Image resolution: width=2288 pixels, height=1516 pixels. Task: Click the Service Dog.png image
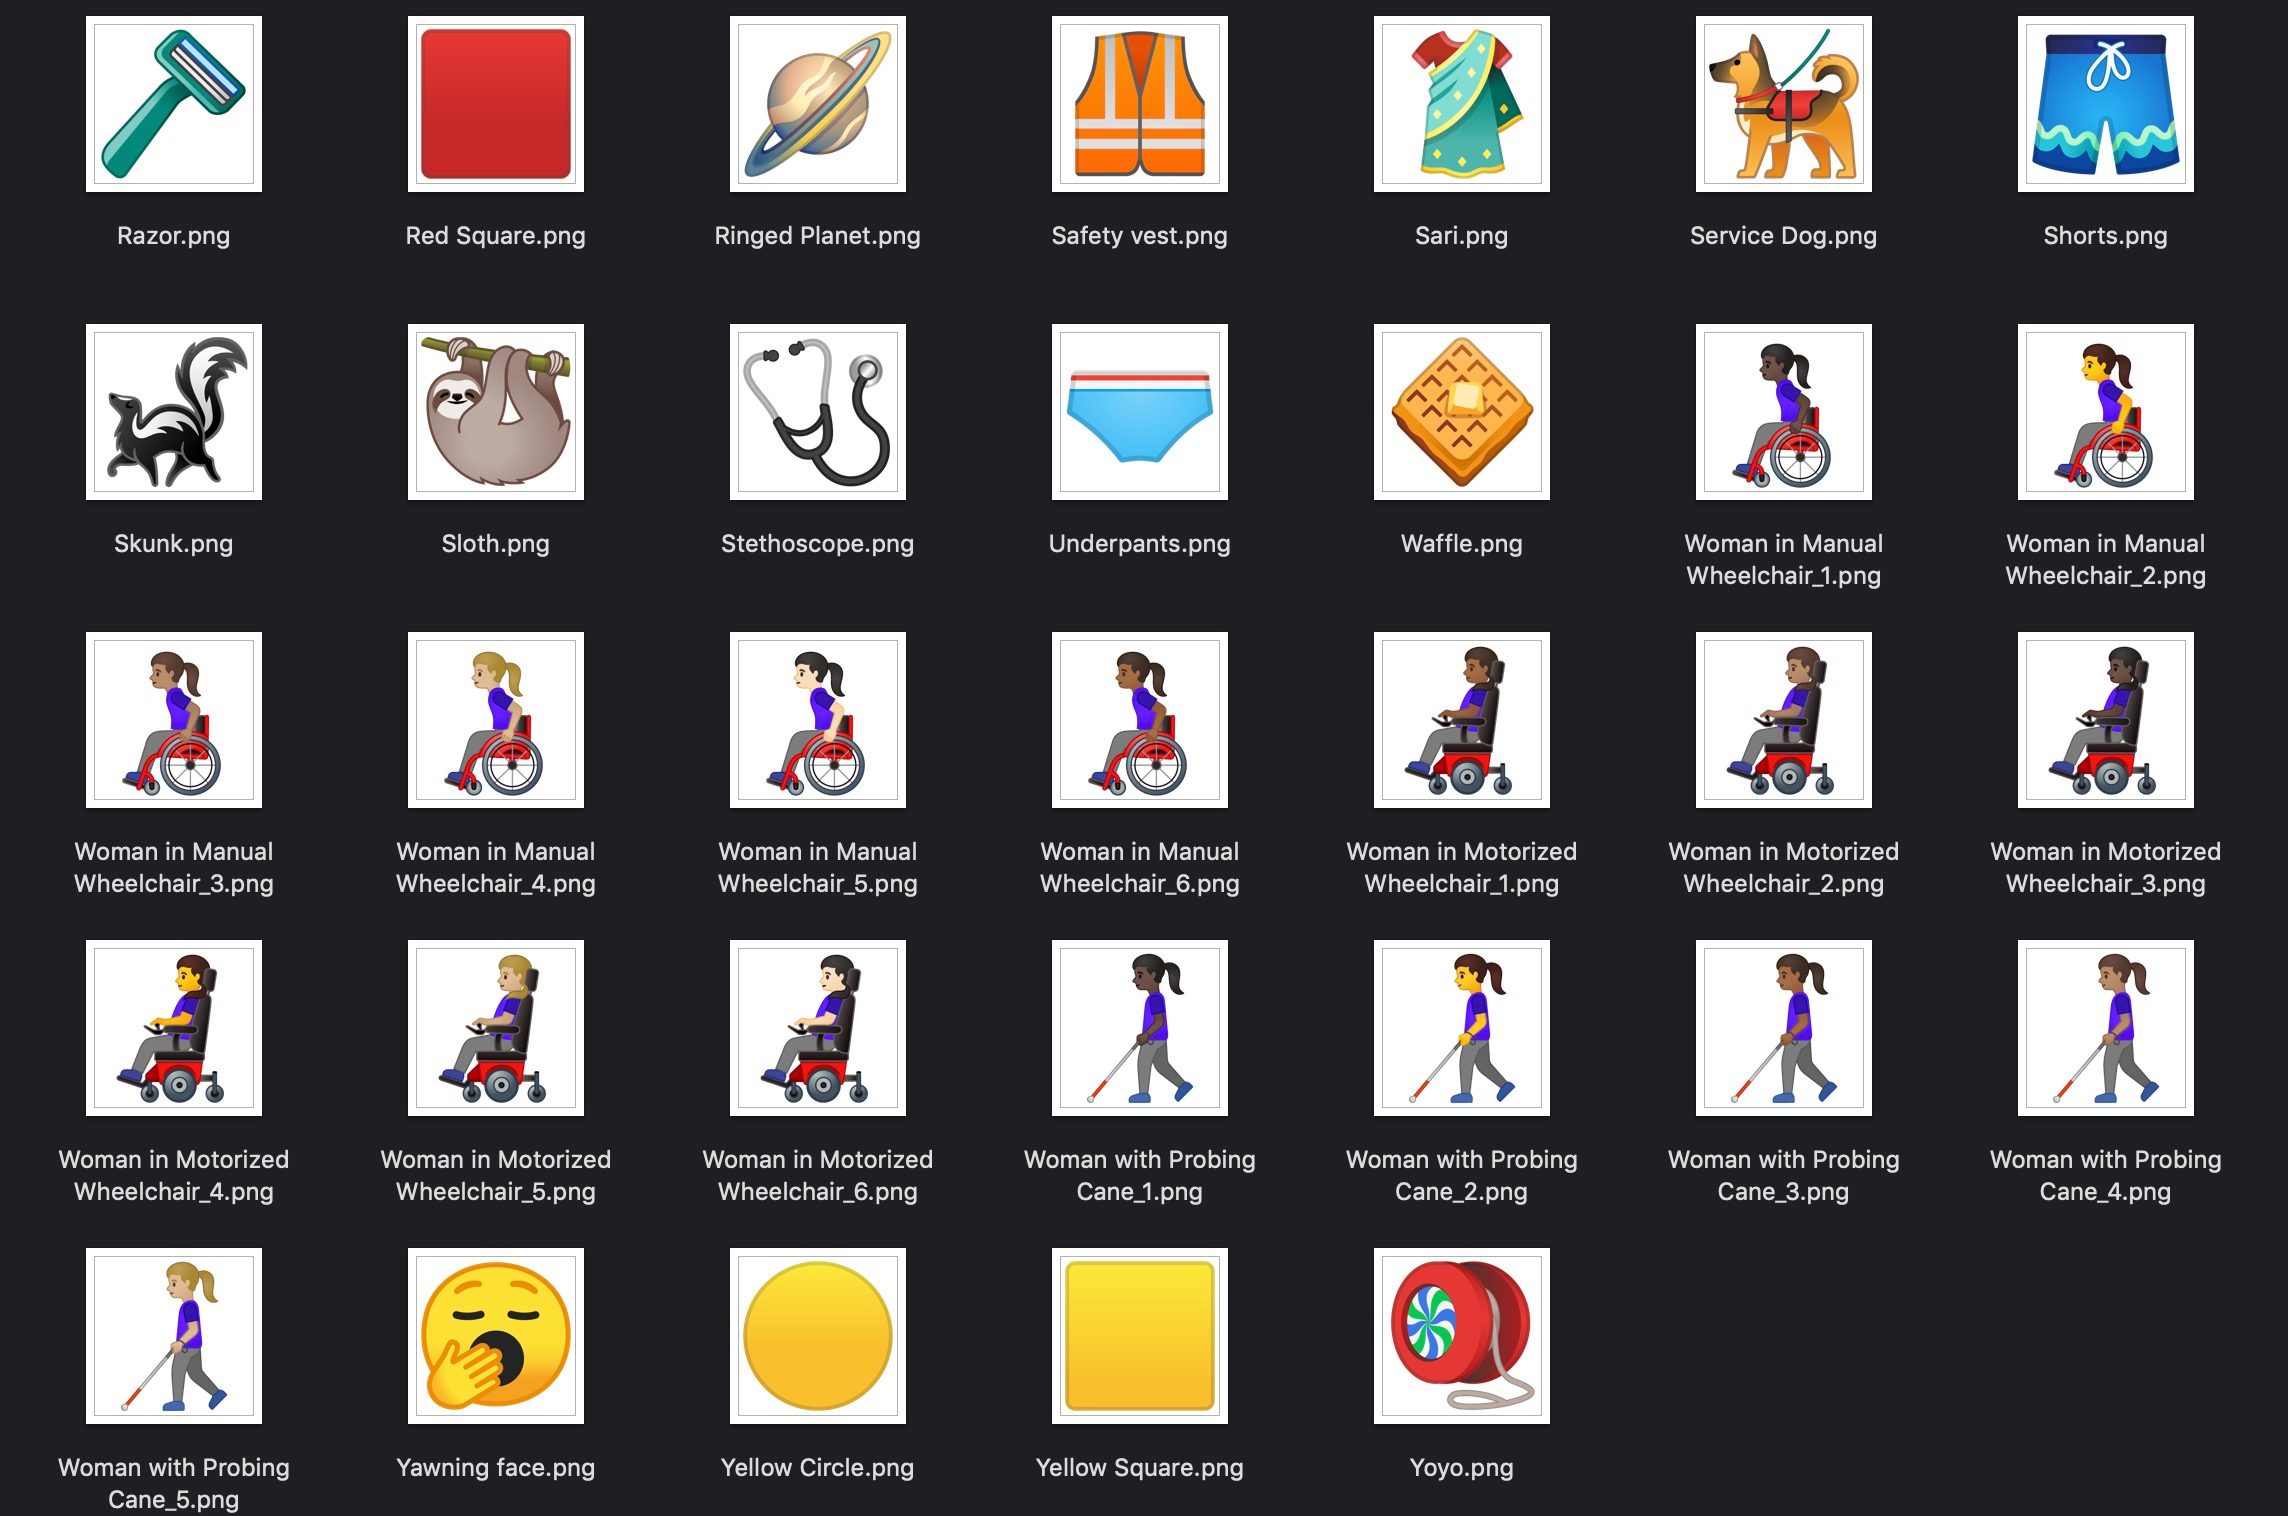tap(1783, 104)
